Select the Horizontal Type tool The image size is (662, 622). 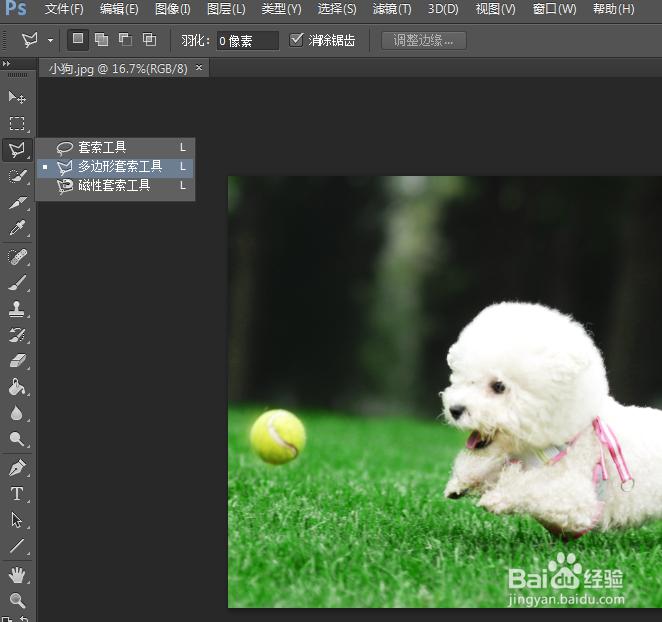pyautogui.click(x=17, y=494)
